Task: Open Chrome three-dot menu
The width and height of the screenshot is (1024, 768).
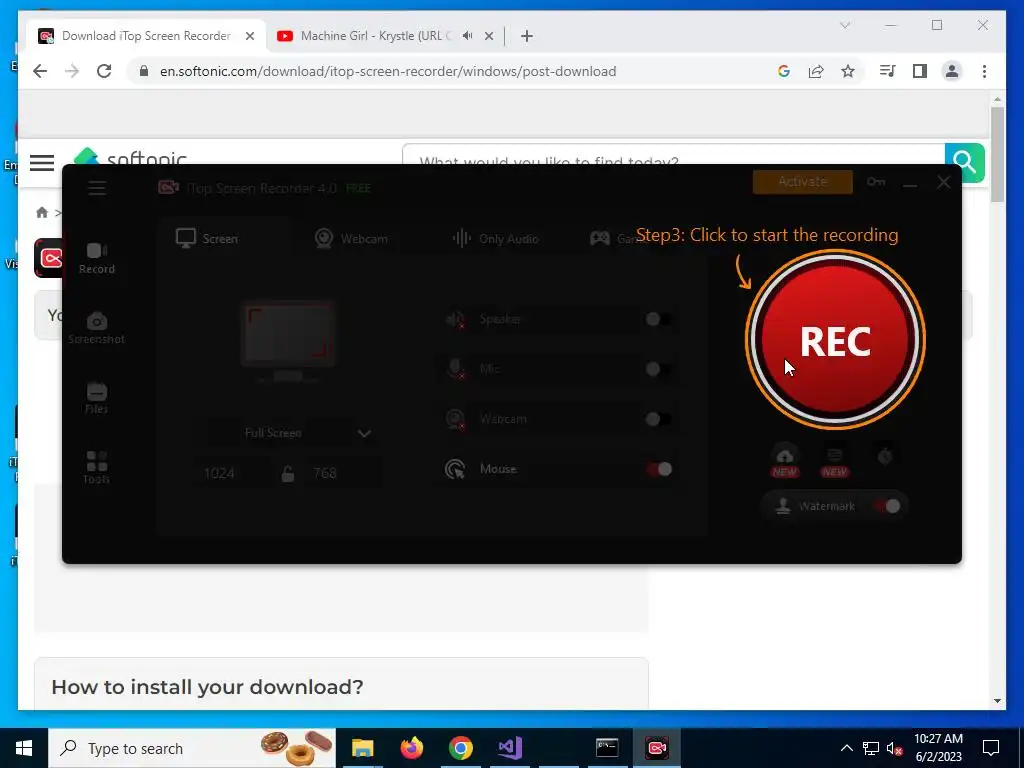Action: (984, 71)
